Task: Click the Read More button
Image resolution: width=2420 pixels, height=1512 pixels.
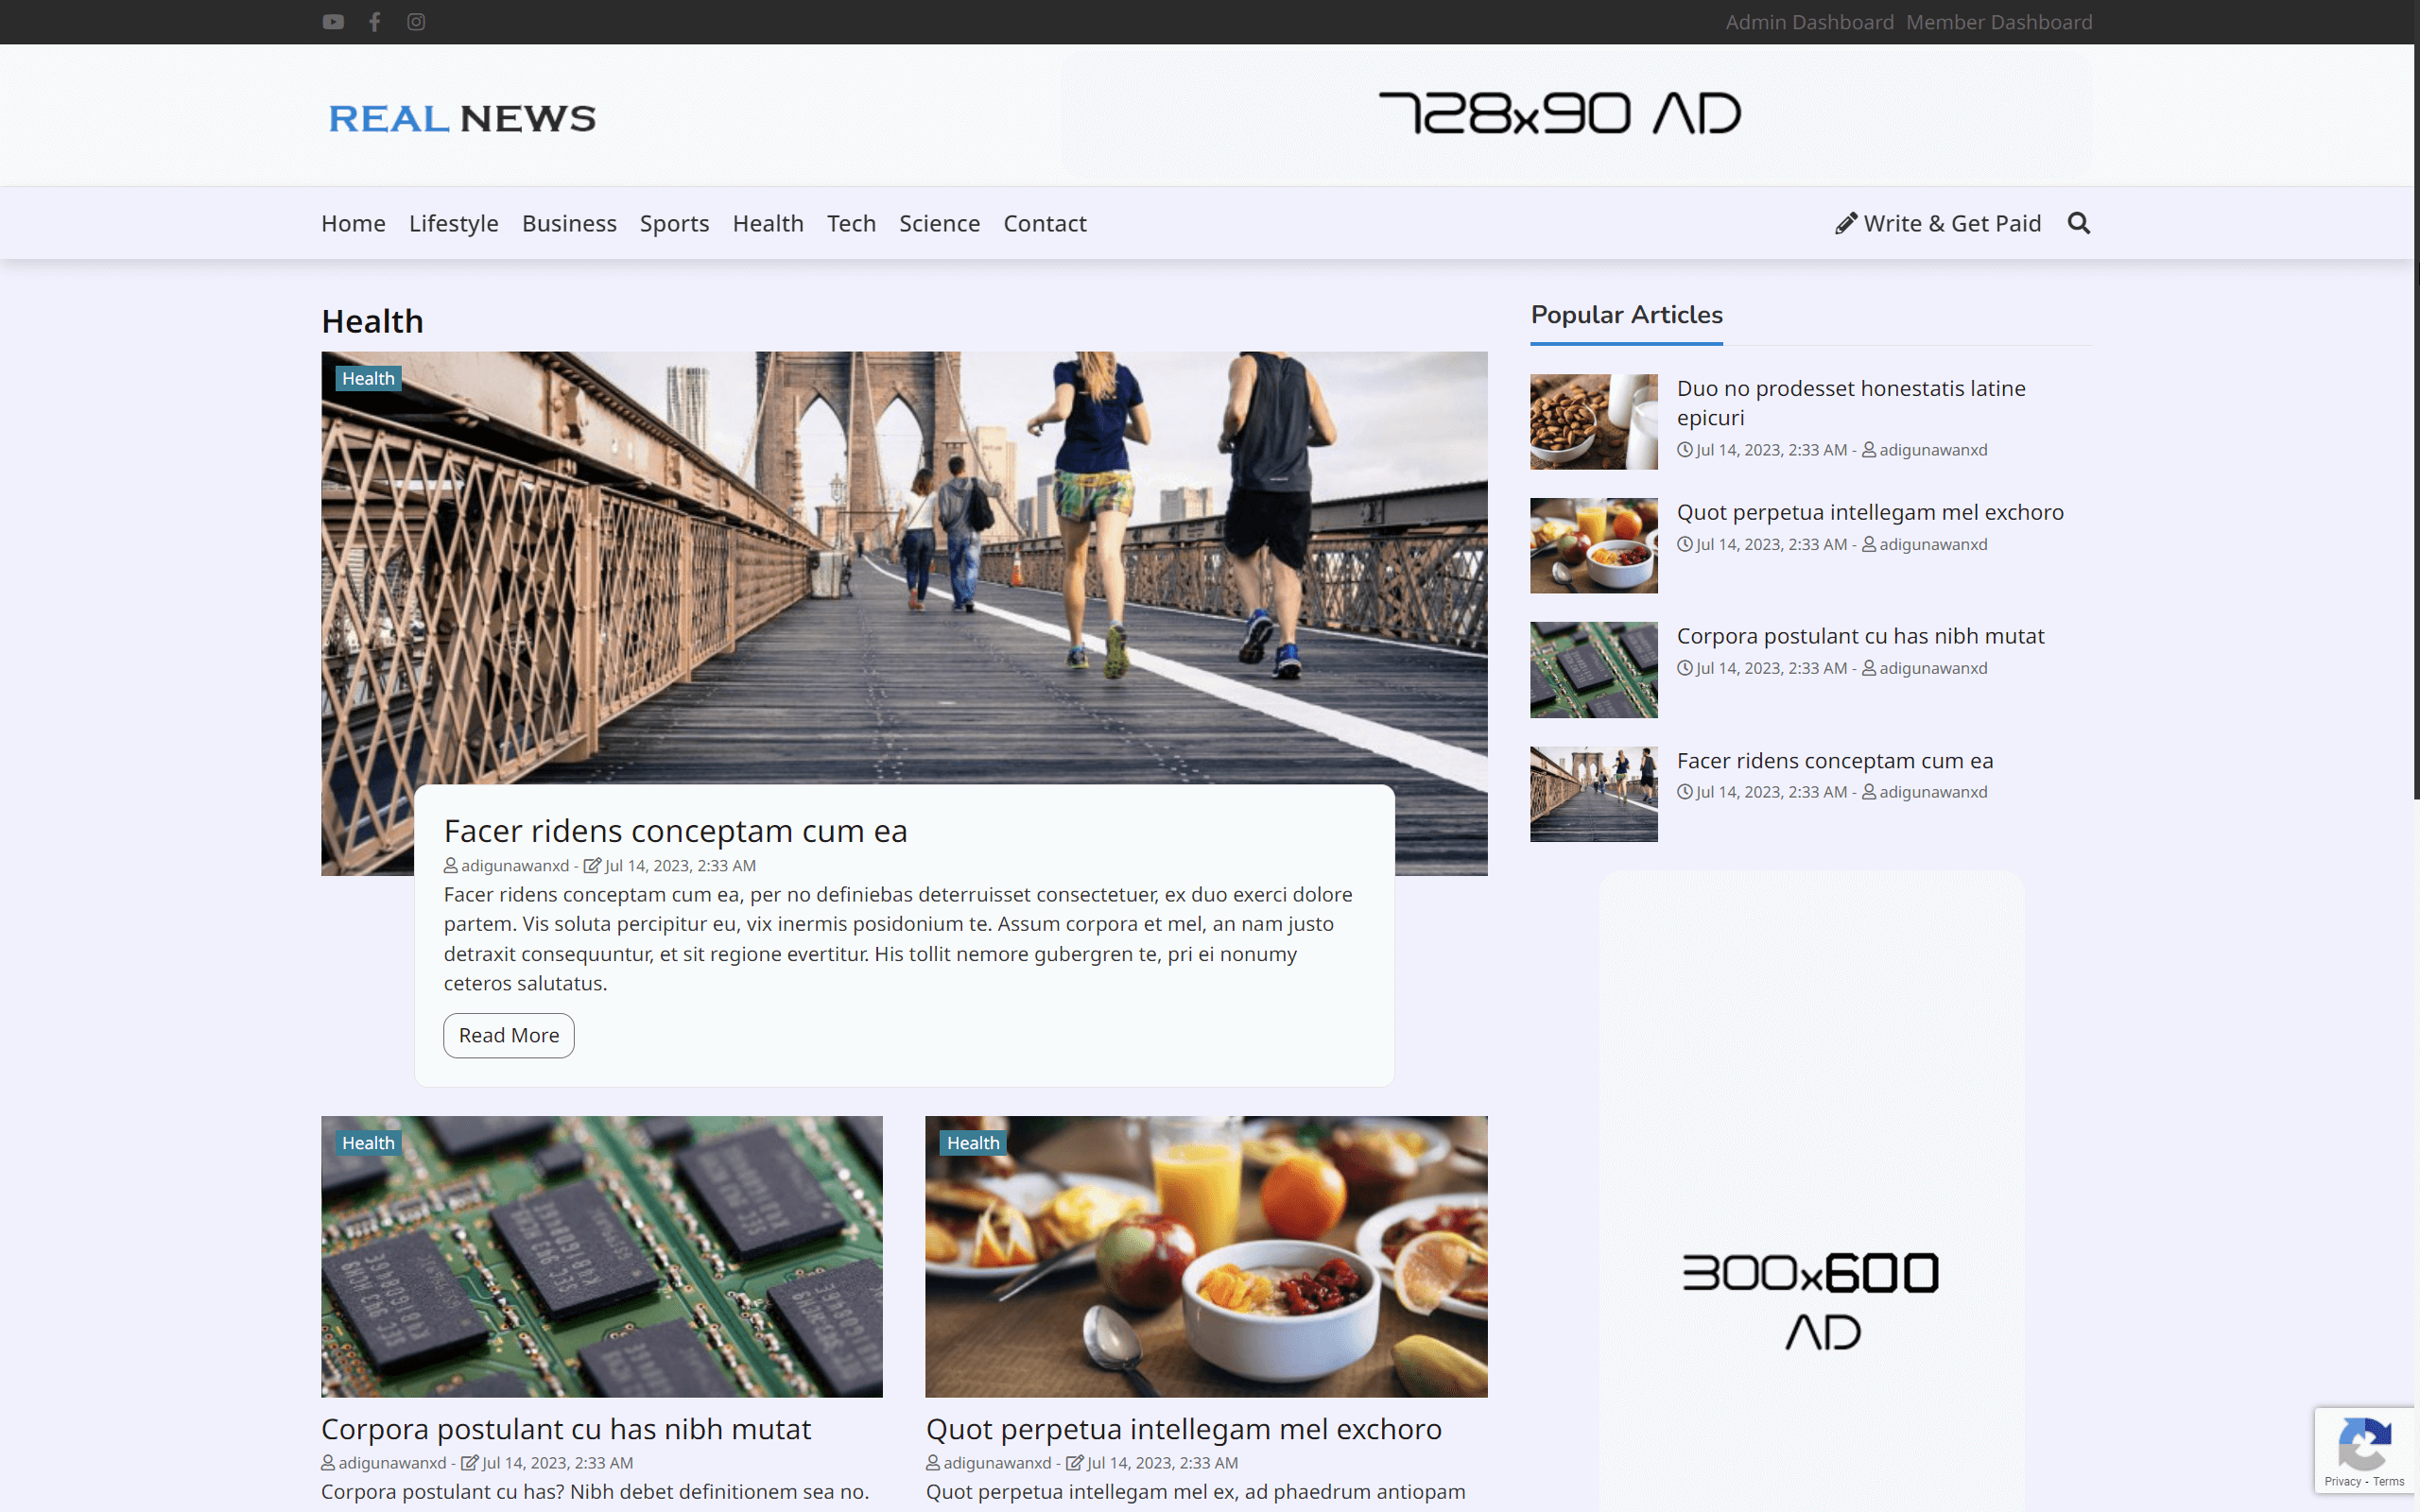Action: click(508, 1035)
